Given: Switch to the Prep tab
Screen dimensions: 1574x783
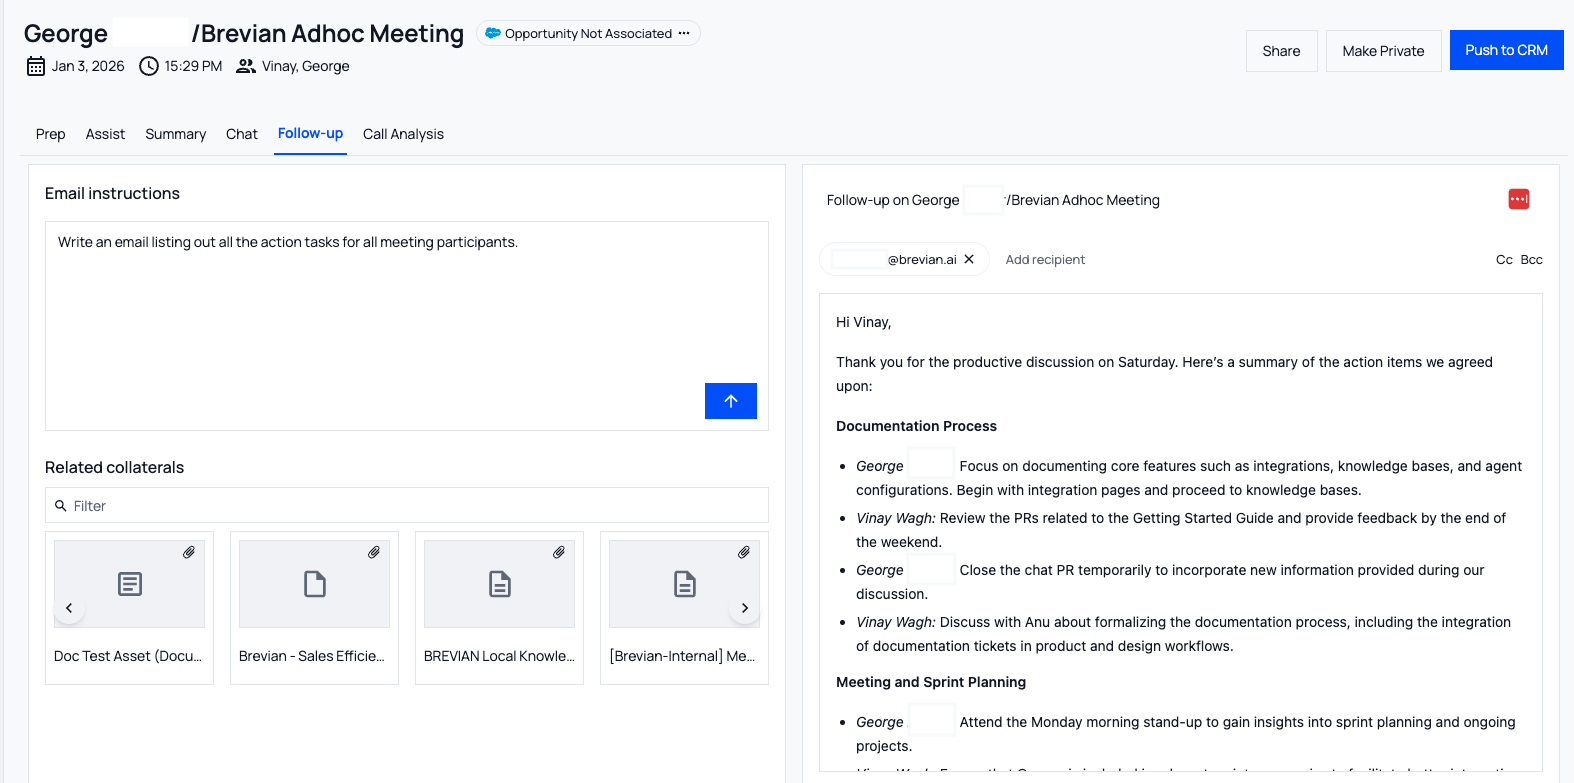Looking at the screenshot, I should (51, 134).
